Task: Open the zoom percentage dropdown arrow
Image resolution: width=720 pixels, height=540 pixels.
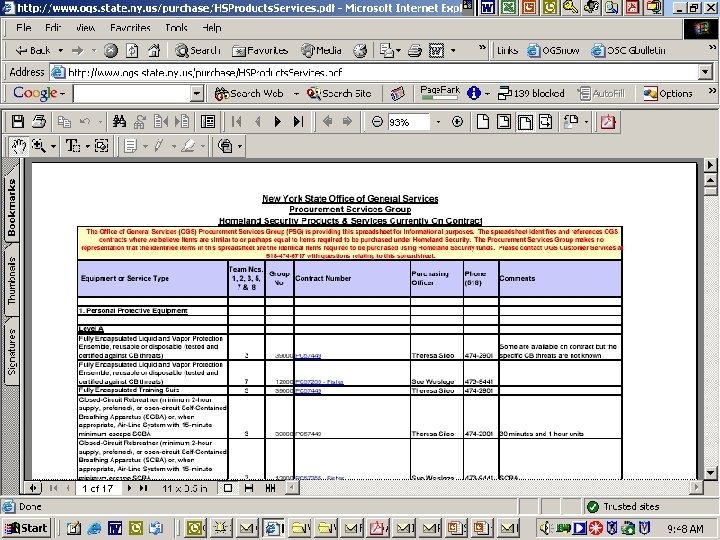Action: [x=439, y=122]
